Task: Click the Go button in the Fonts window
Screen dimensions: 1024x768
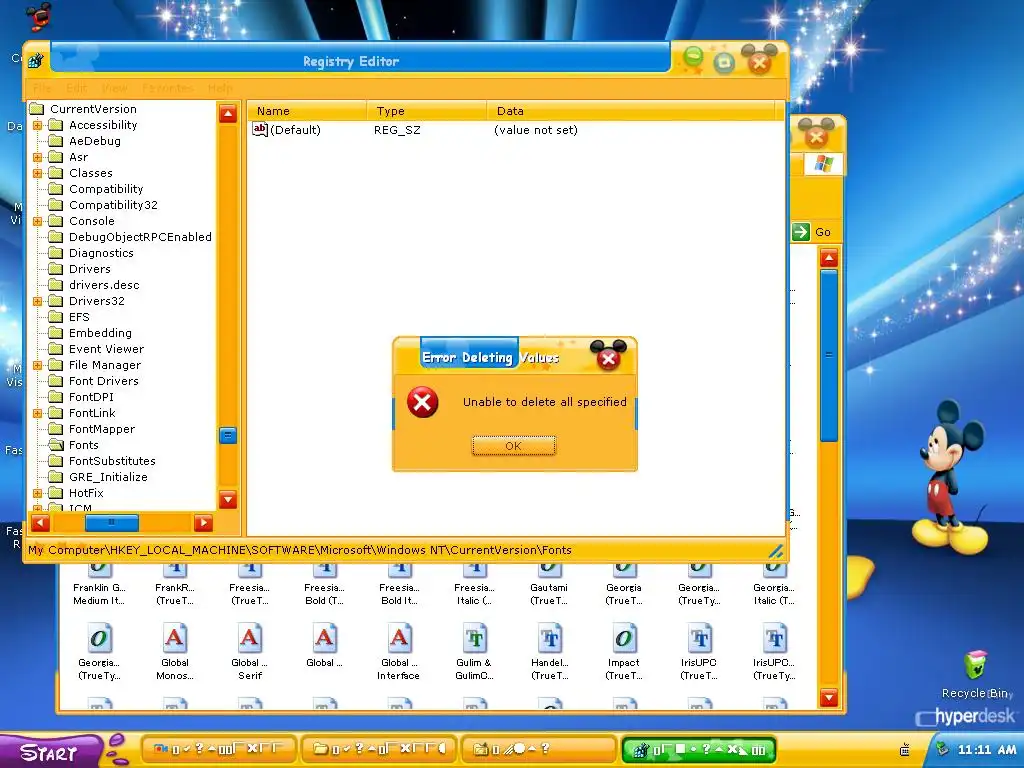Action: pos(812,232)
